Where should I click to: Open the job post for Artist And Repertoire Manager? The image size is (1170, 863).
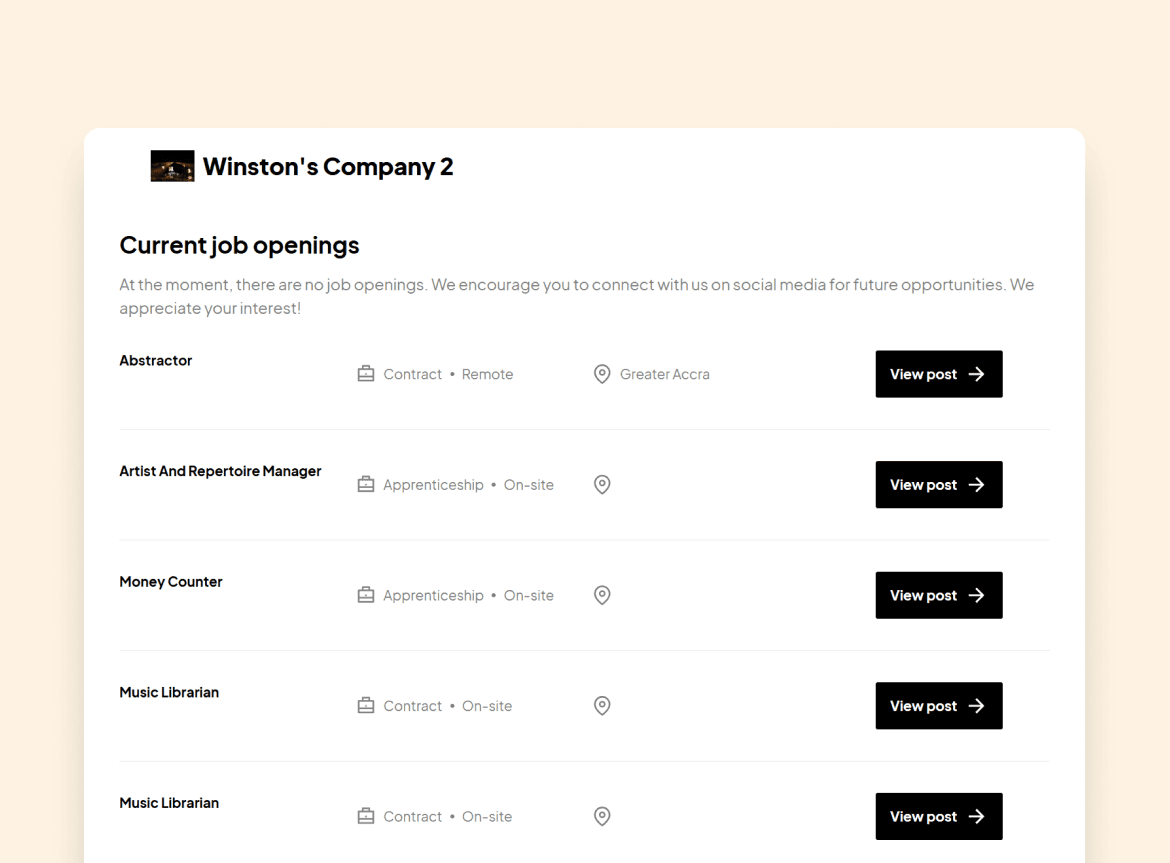coord(938,485)
